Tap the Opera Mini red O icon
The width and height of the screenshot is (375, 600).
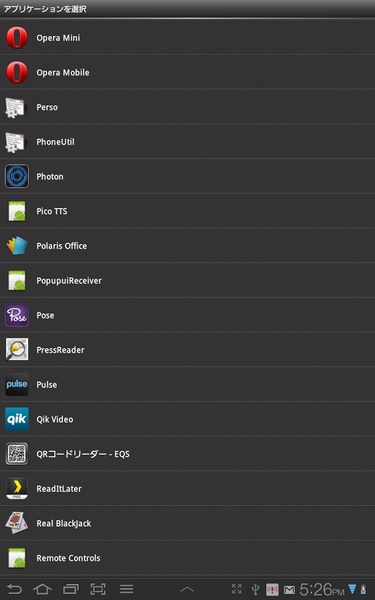click(17, 38)
